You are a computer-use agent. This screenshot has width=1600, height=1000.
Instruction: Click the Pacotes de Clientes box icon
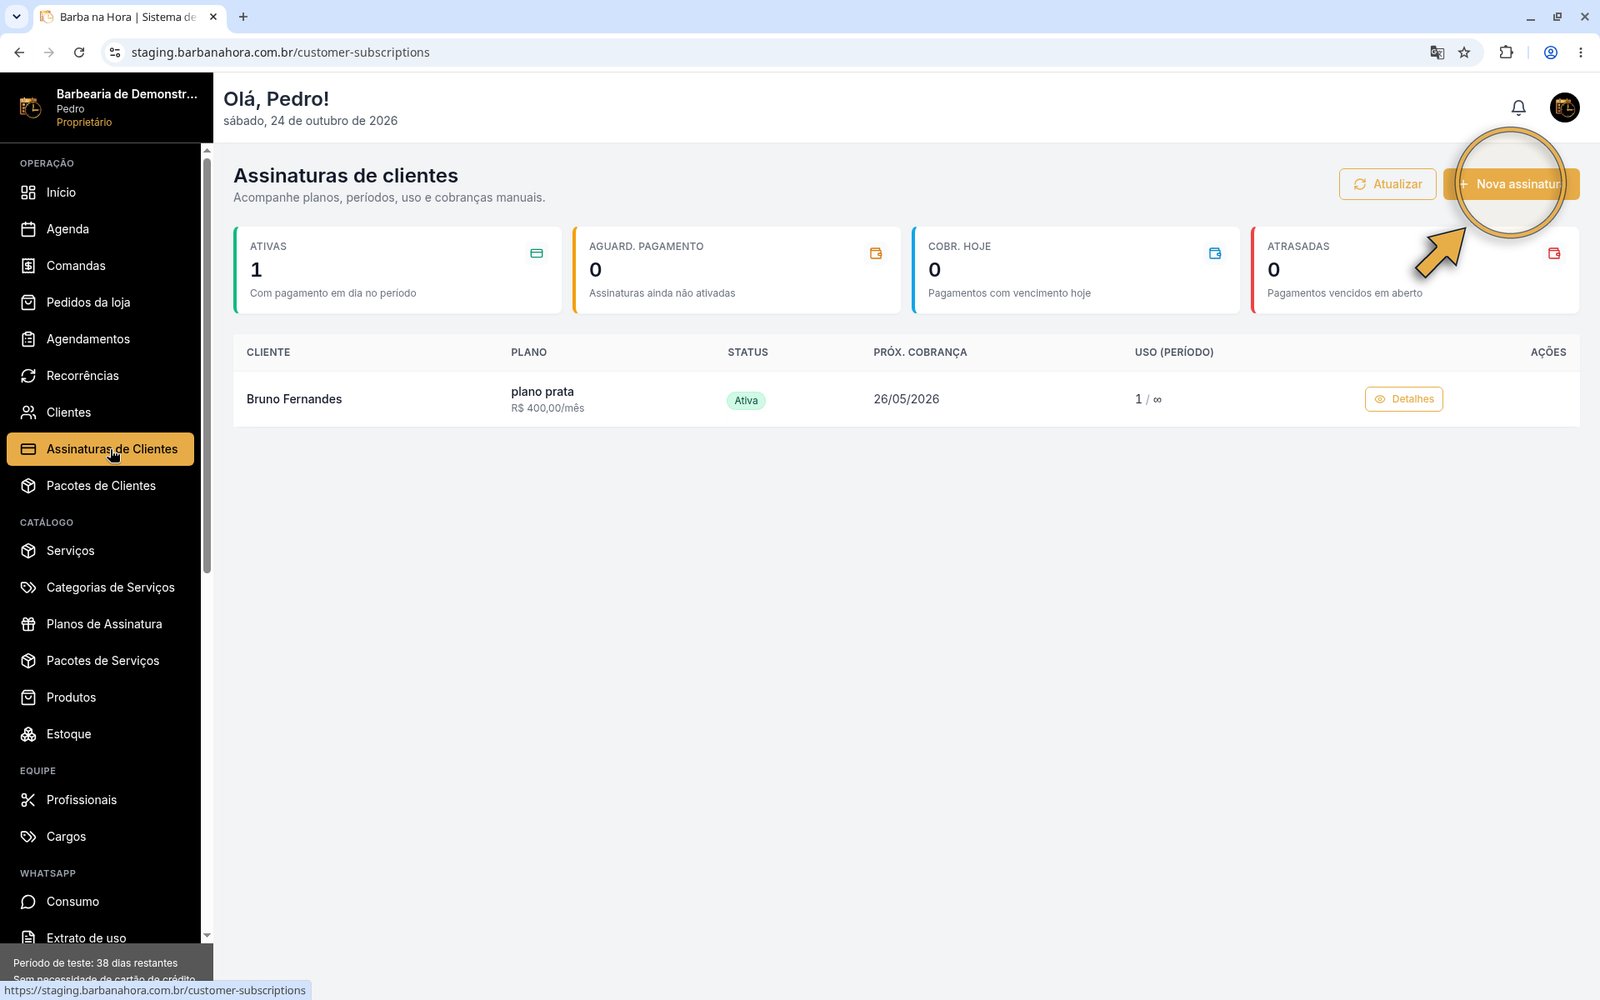(x=28, y=486)
